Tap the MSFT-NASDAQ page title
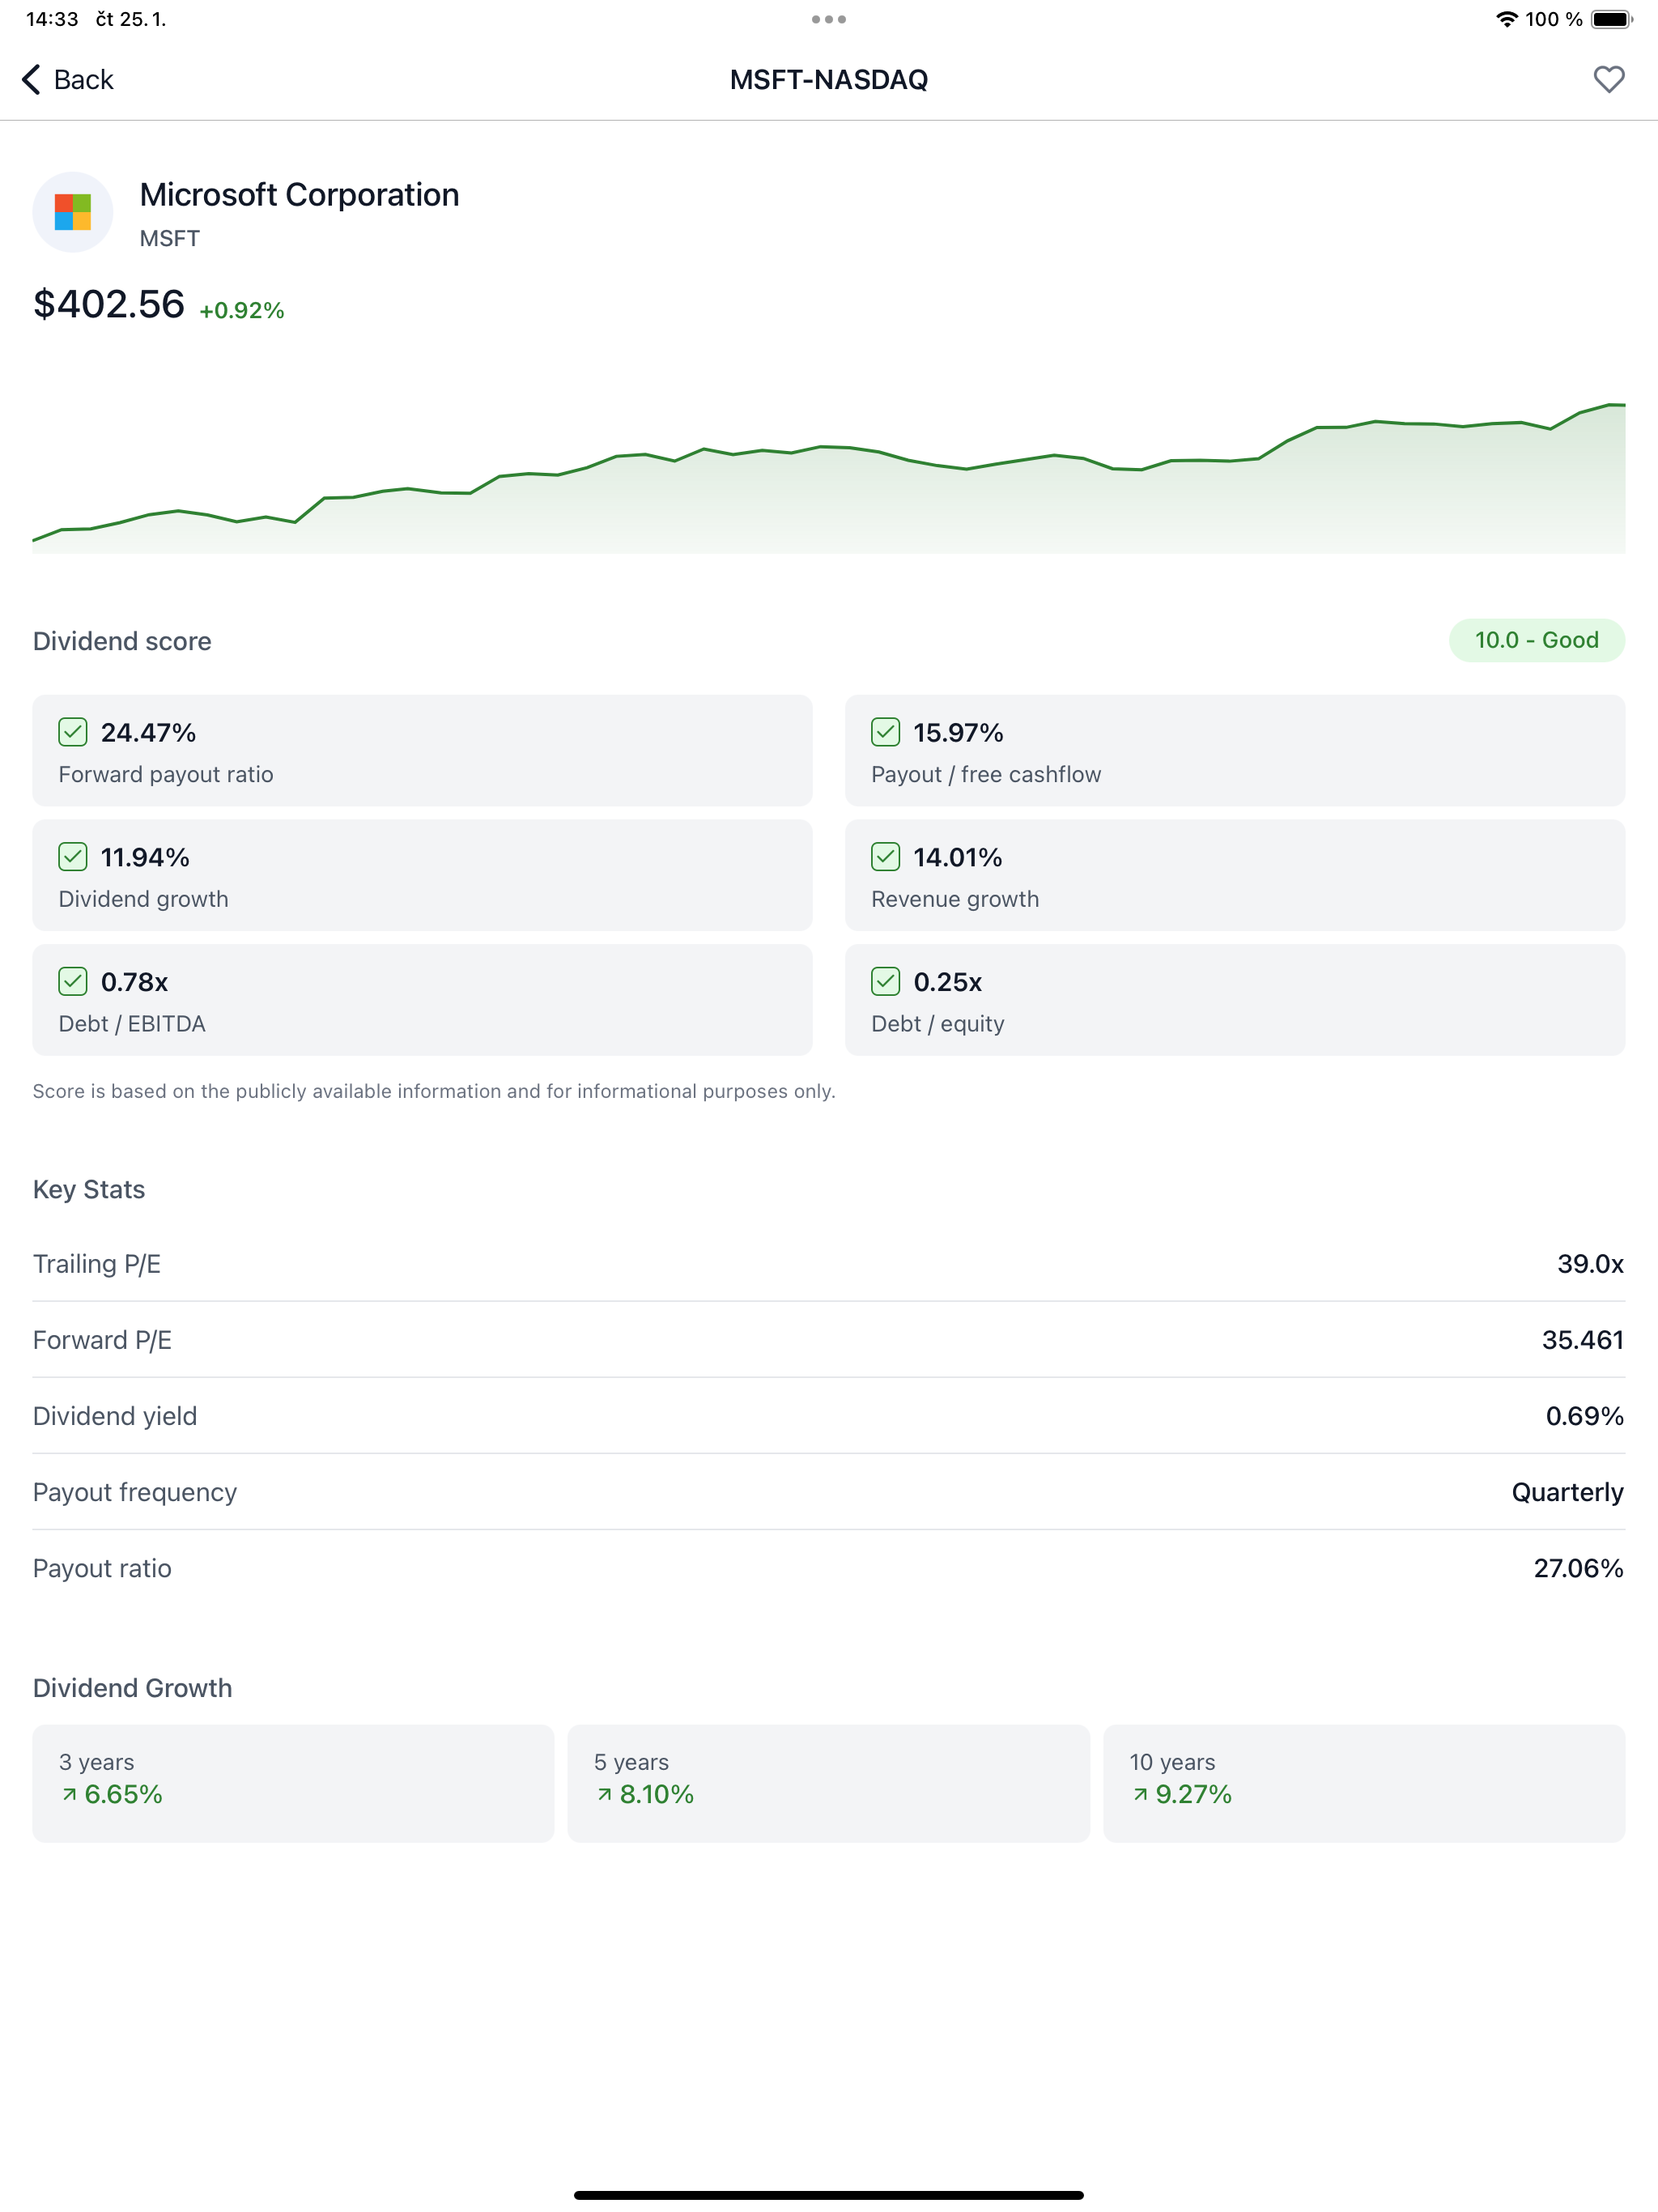The image size is (1658, 2212). (x=829, y=79)
